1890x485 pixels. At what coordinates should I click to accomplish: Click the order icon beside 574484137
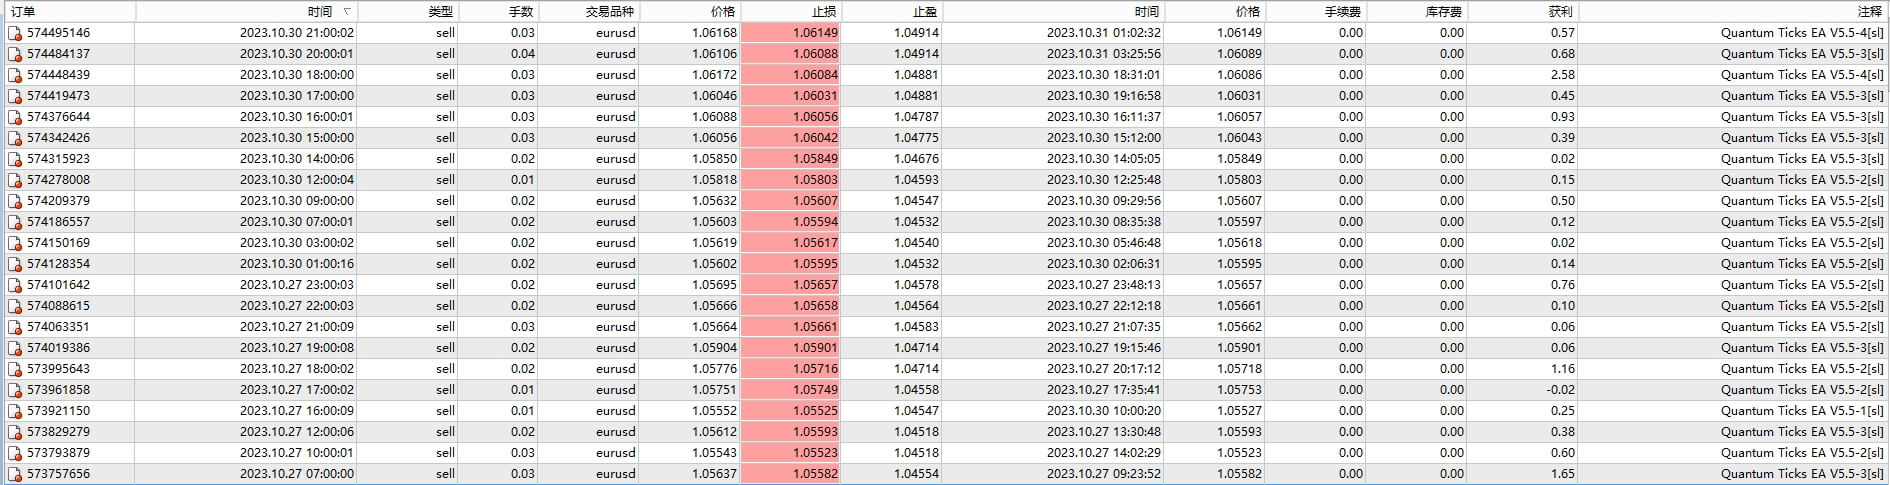tap(15, 54)
